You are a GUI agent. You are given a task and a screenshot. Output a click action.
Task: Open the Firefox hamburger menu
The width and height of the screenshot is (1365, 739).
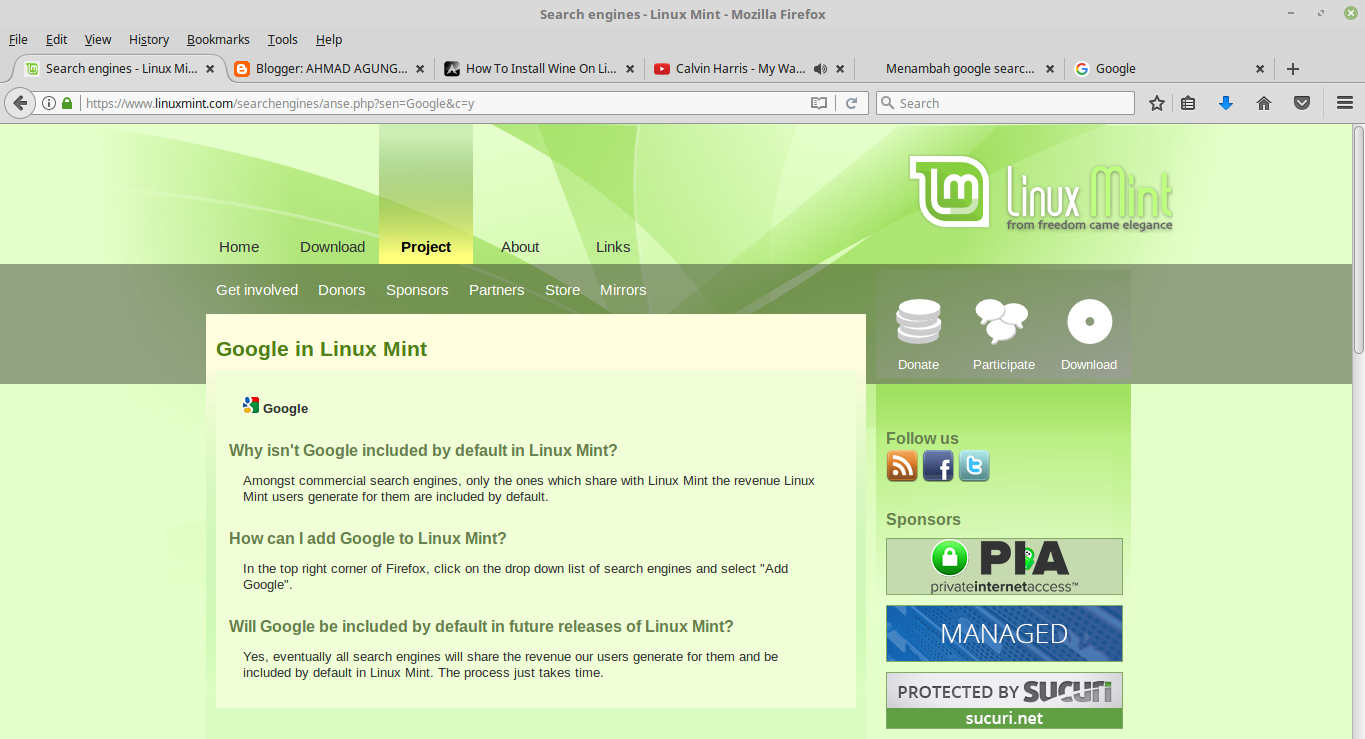pos(1345,103)
